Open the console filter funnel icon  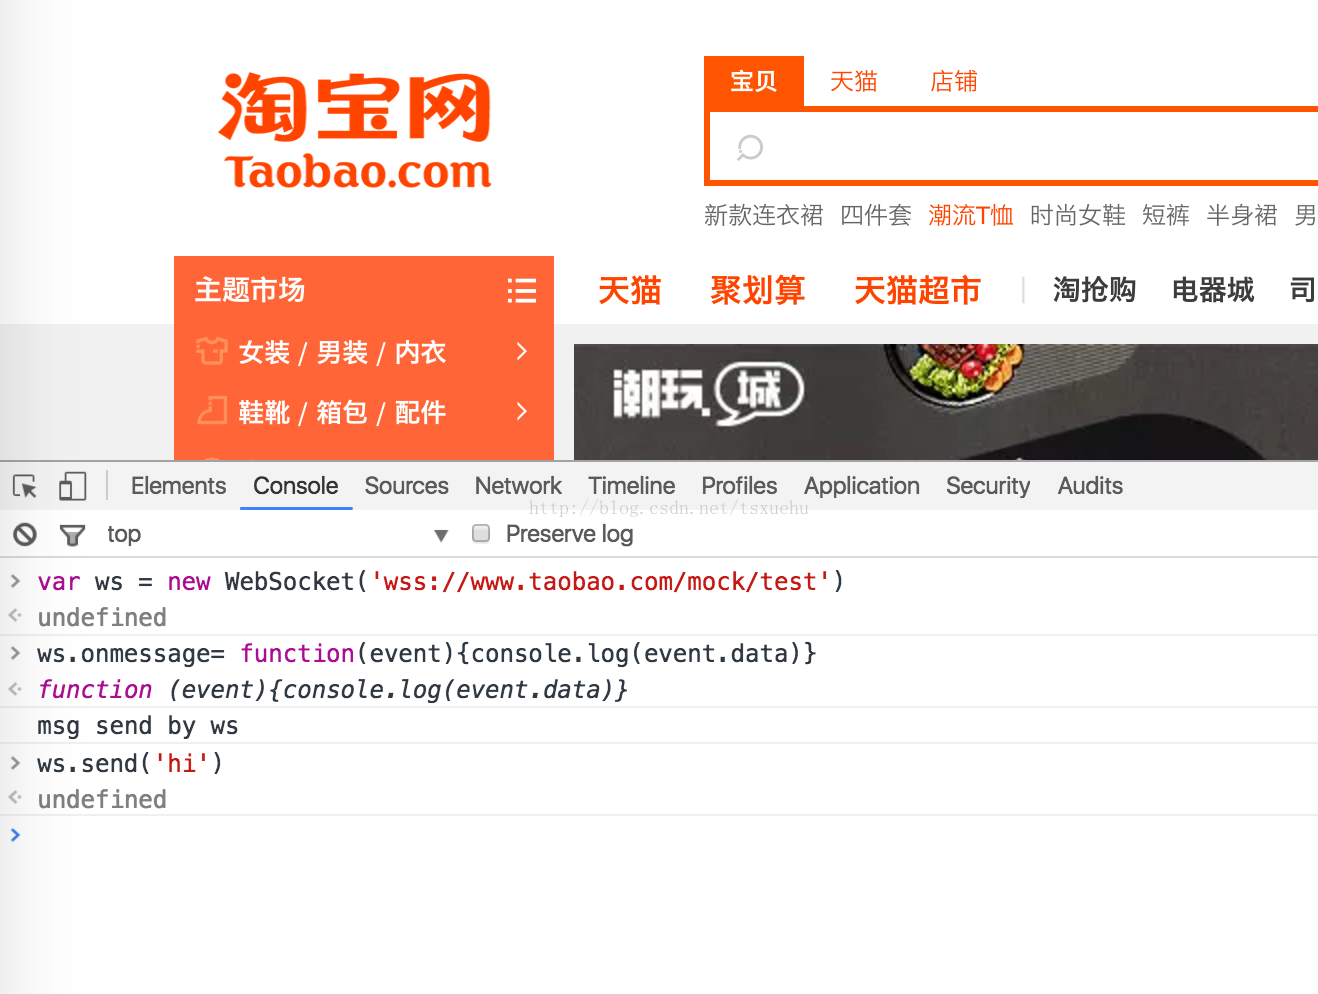pos(72,535)
